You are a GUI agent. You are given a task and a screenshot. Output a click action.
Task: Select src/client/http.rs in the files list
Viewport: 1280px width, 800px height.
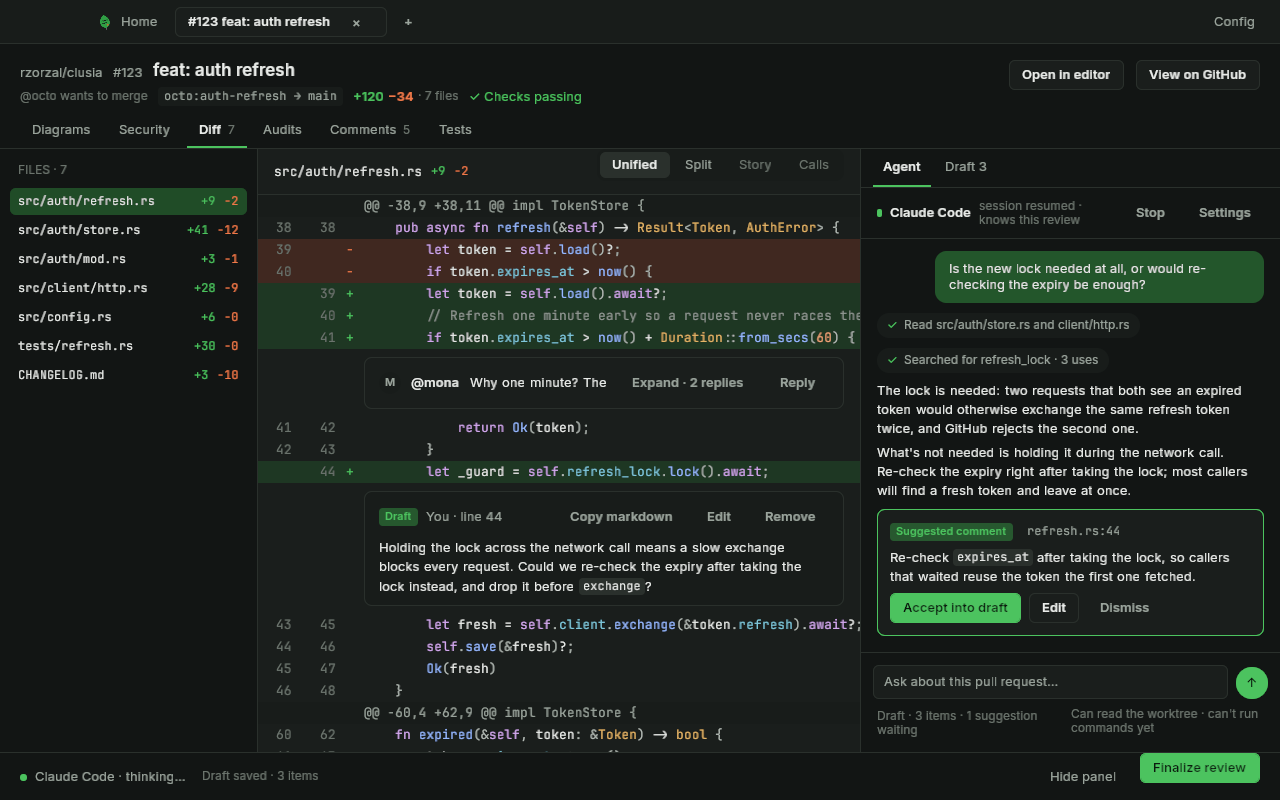tap(128, 288)
